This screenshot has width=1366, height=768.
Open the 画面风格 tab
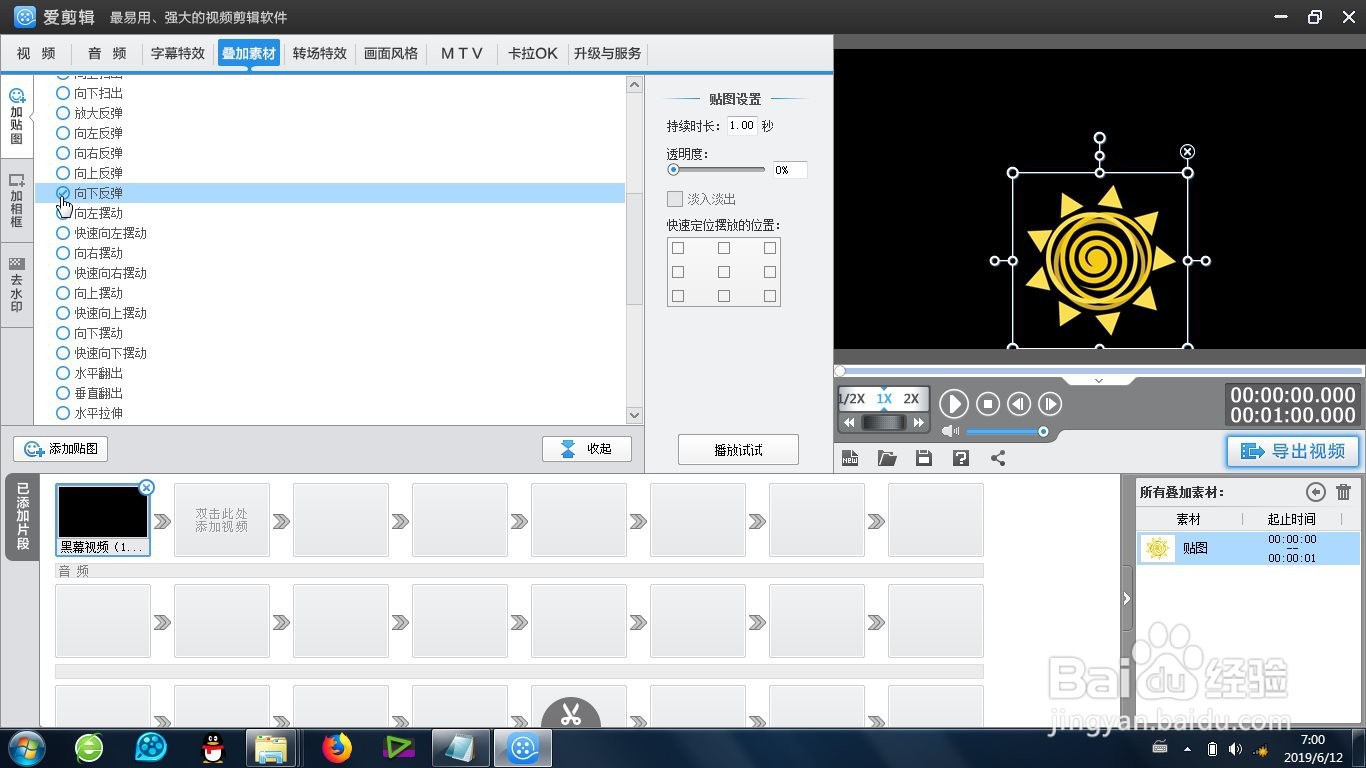pyautogui.click(x=391, y=53)
